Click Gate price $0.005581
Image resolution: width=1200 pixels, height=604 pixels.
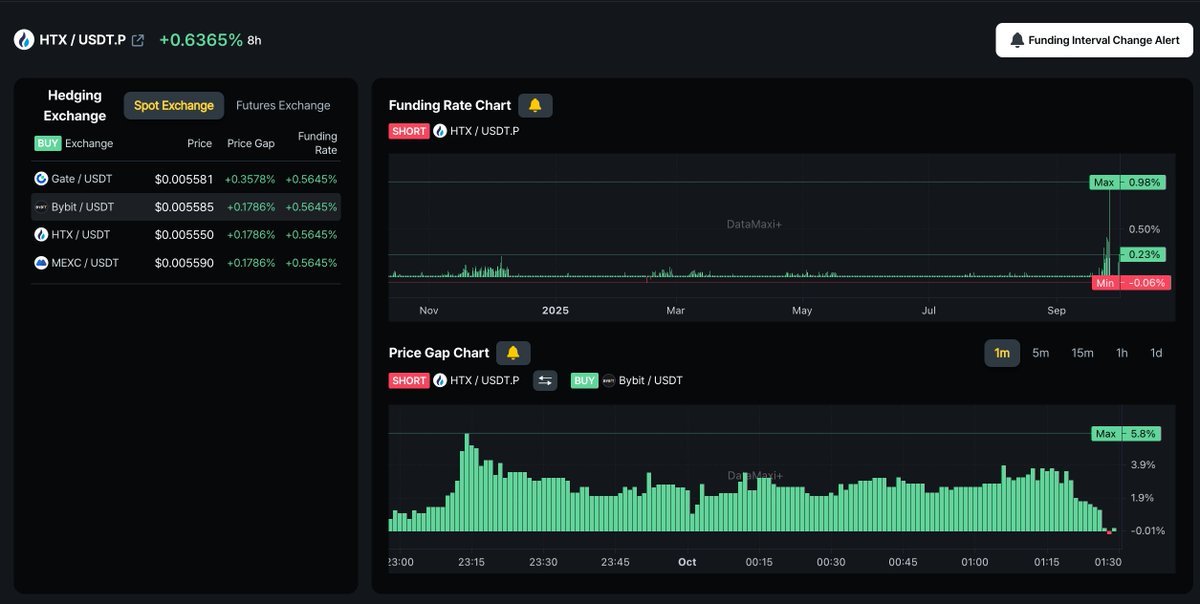click(184, 179)
